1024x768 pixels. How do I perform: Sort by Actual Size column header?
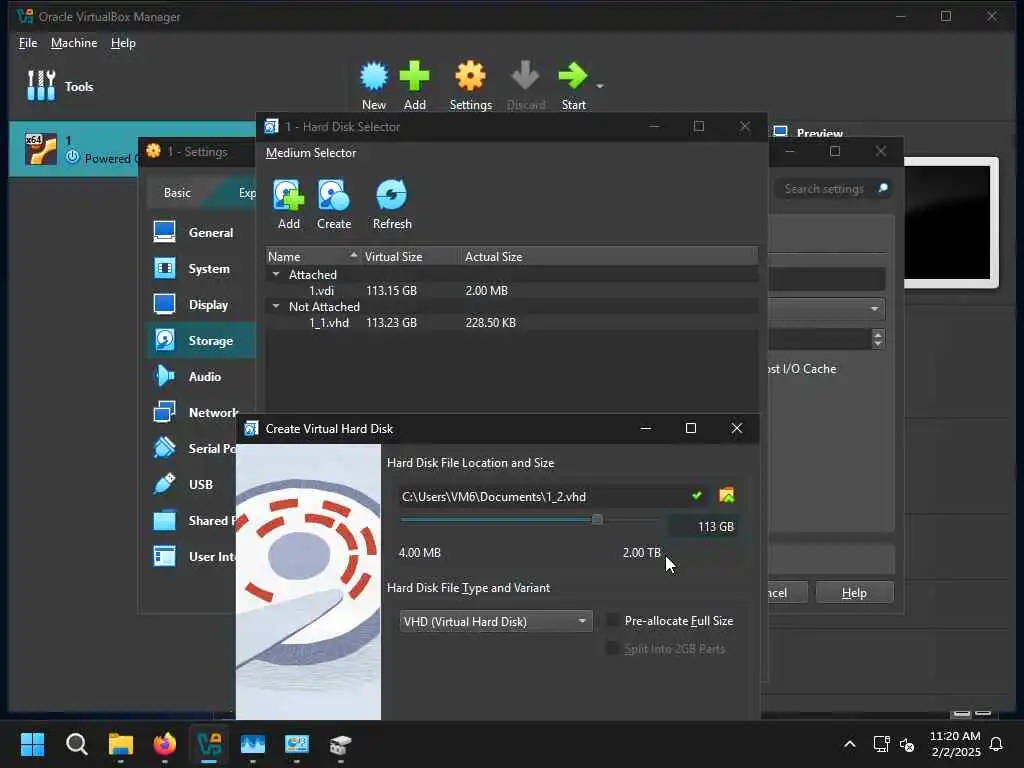pyautogui.click(x=609, y=257)
